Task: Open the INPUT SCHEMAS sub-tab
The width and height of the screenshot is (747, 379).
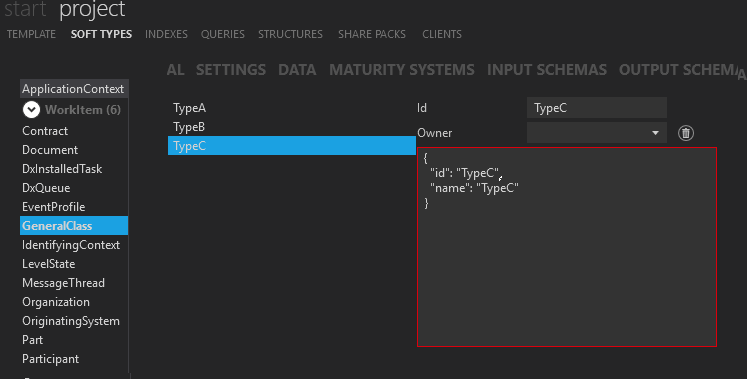Action: 547,70
